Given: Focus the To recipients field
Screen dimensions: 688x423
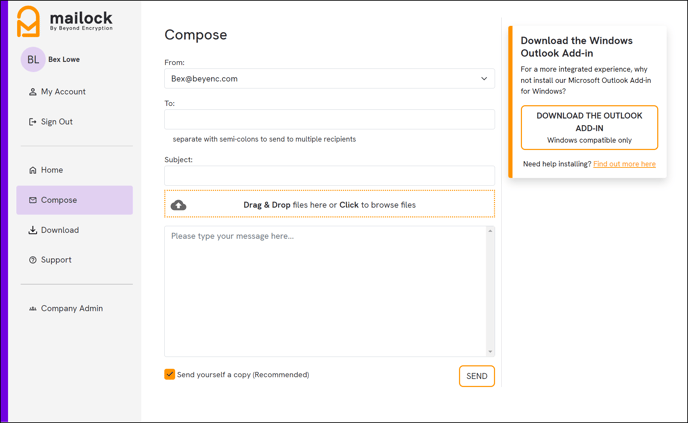Looking at the screenshot, I should (330, 119).
